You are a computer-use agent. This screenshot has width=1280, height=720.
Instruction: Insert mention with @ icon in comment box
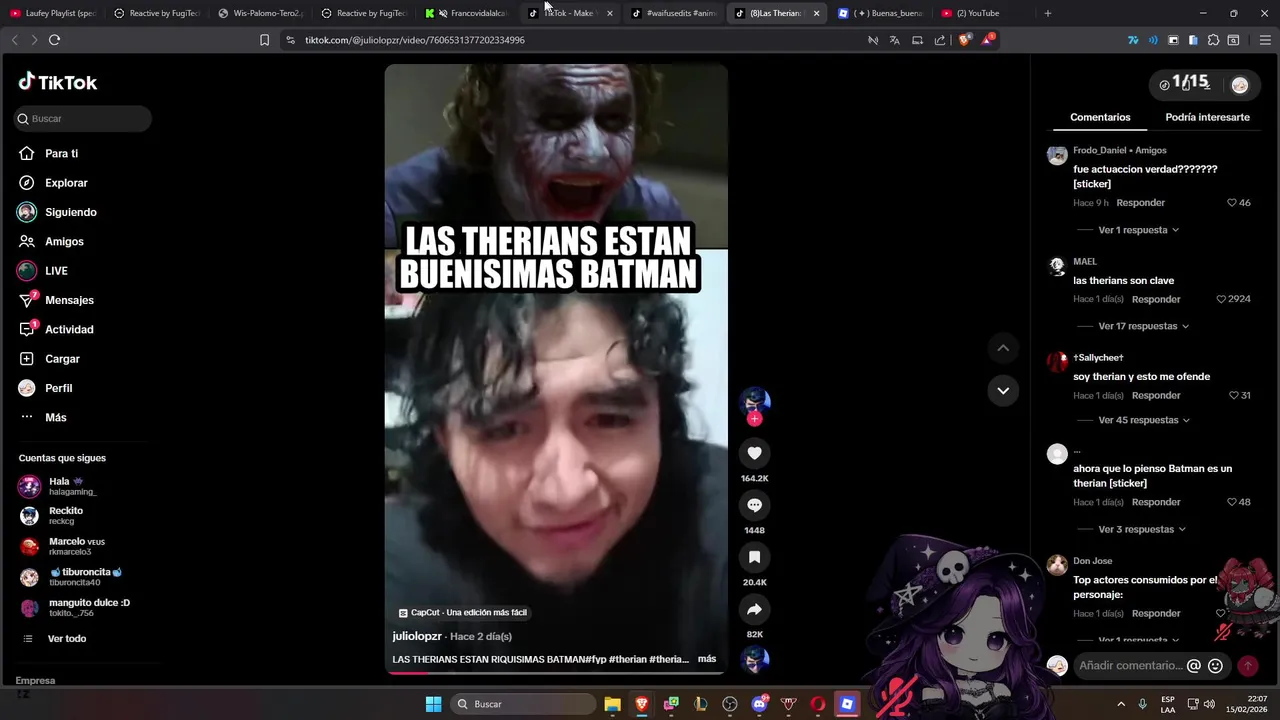(1193, 665)
